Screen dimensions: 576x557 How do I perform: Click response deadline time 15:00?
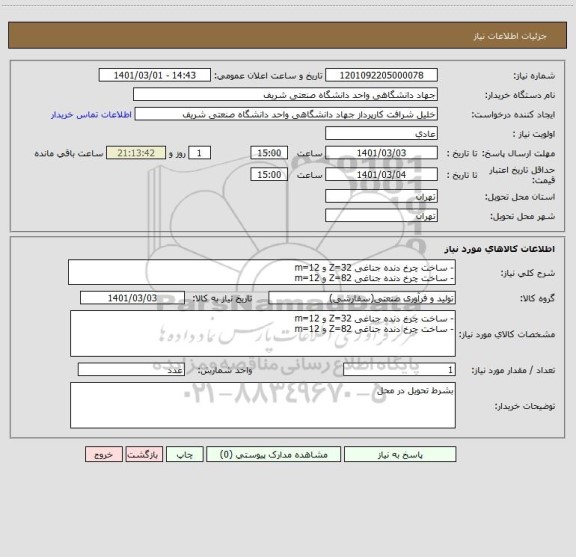[x=269, y=153]
